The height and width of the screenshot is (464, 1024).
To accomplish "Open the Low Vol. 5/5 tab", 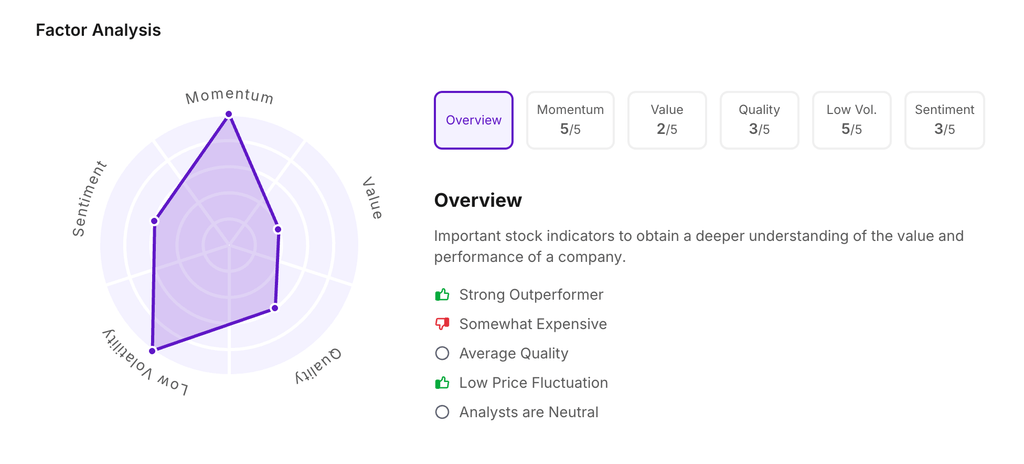I will pos(851,120).
